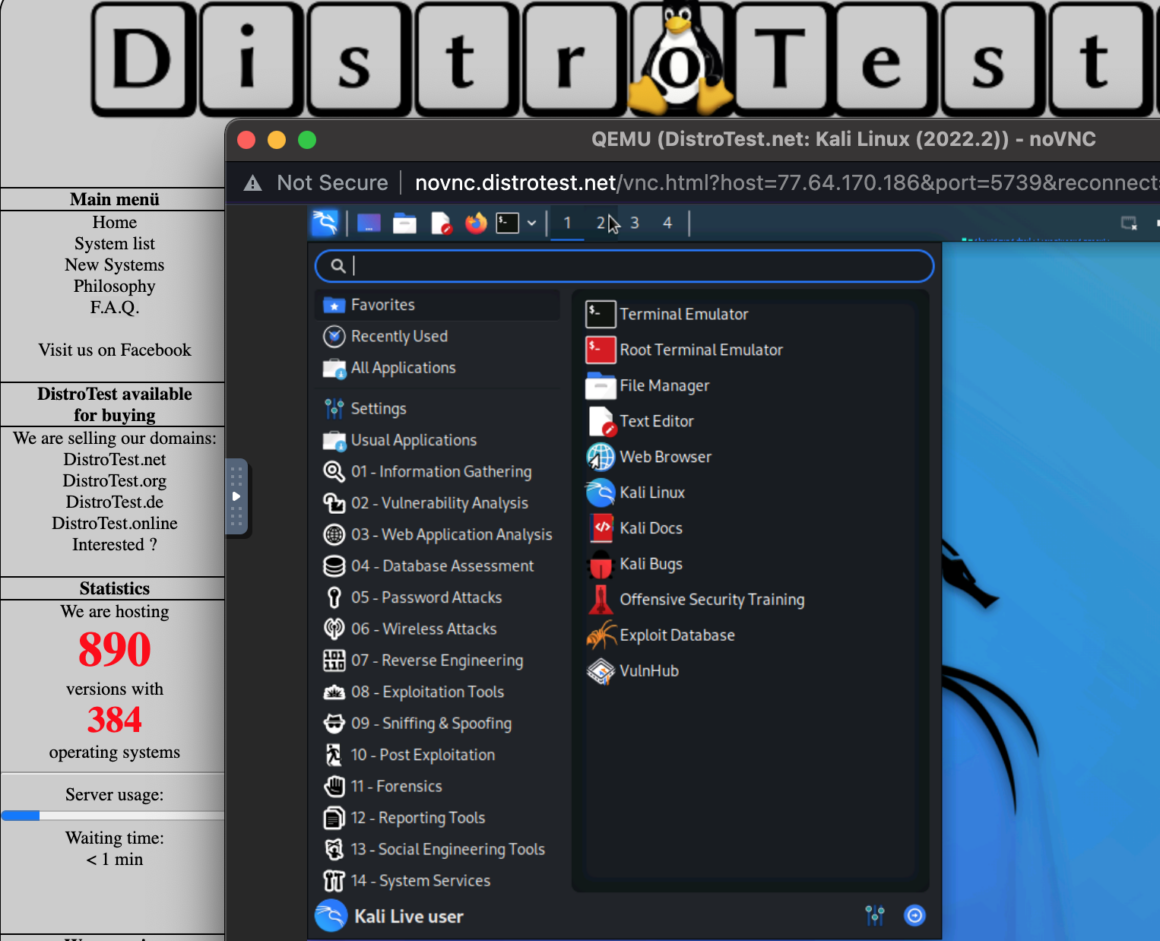1160x941 pixels.
Task: Open 08 - Exploitation Tools category
Action: [437, 692]
